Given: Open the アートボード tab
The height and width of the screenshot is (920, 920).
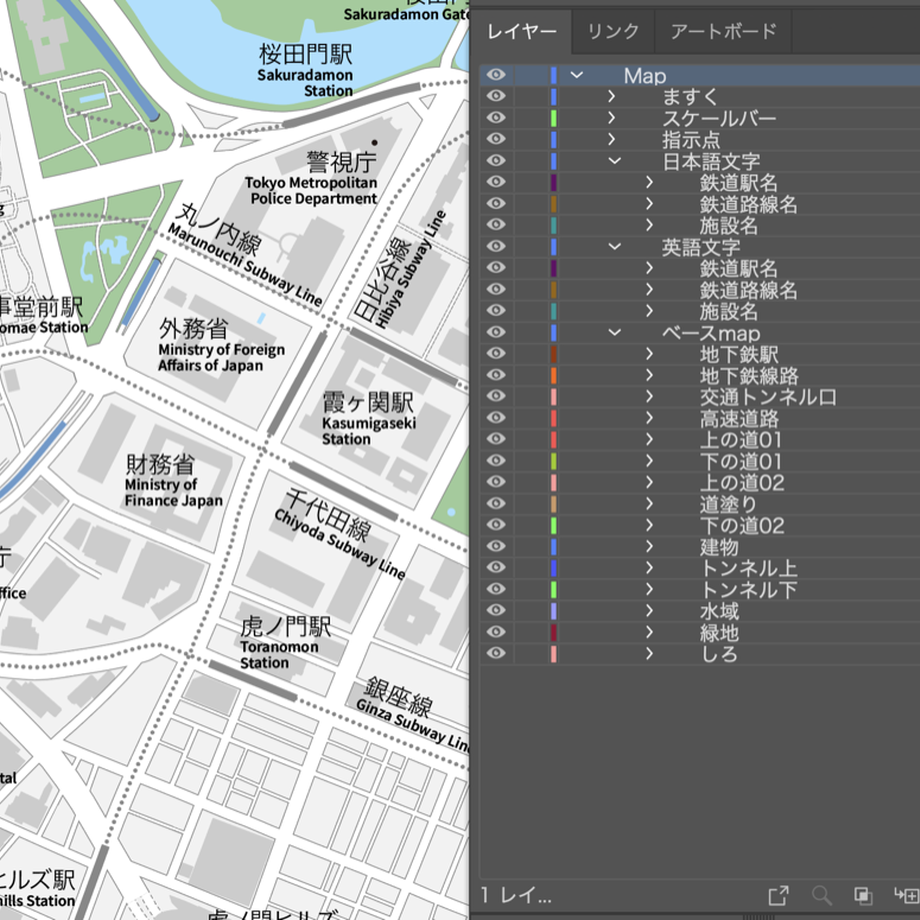Looking at the screenshot, I should pos(723,31).
